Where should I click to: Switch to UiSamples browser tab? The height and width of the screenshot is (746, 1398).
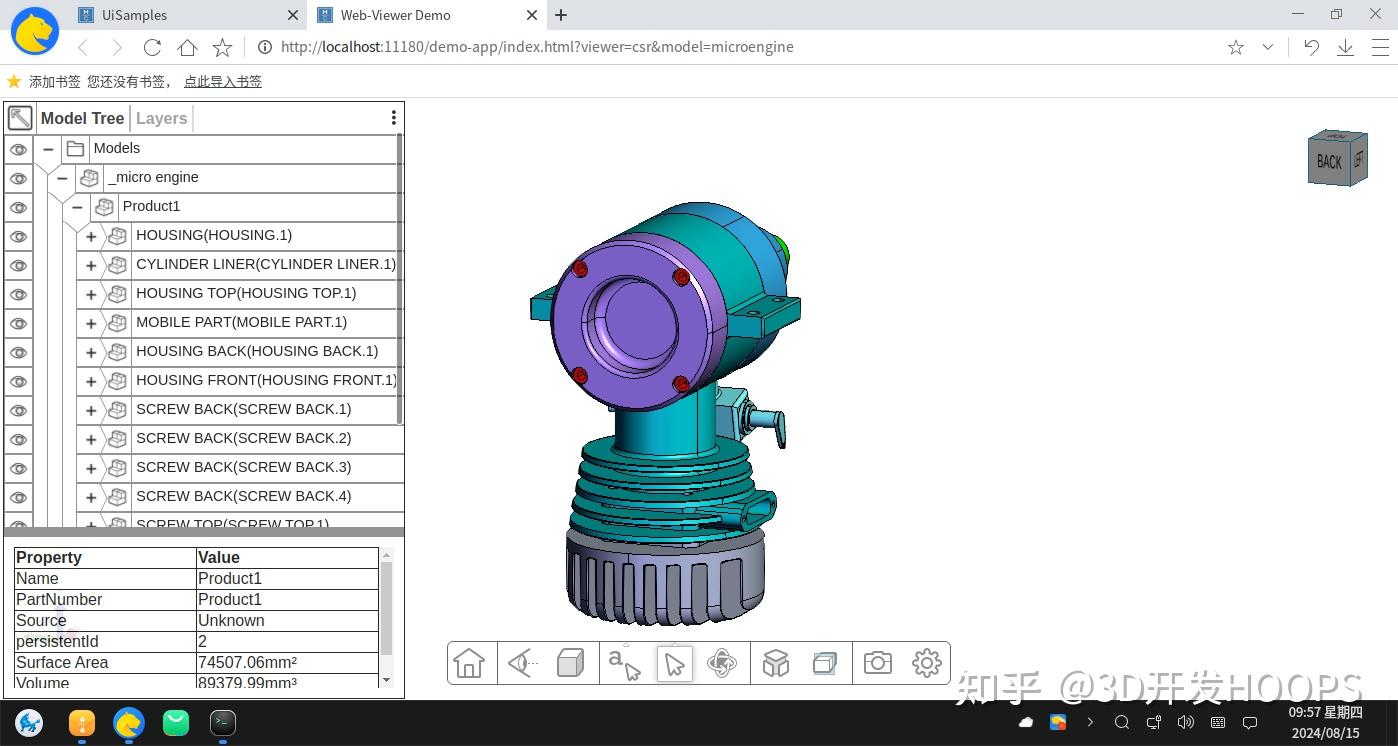click(188, 15)
